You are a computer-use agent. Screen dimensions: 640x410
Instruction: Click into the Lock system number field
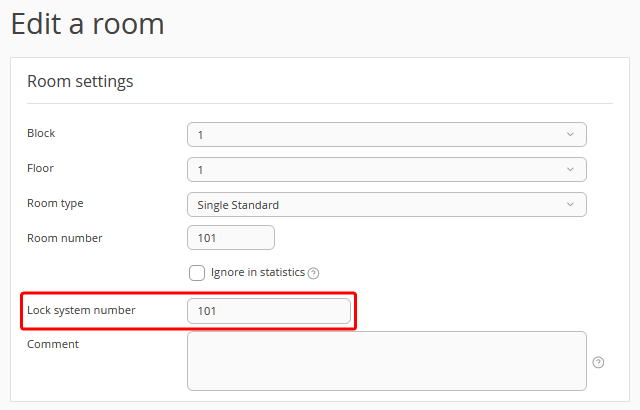[x=269, y=311]
